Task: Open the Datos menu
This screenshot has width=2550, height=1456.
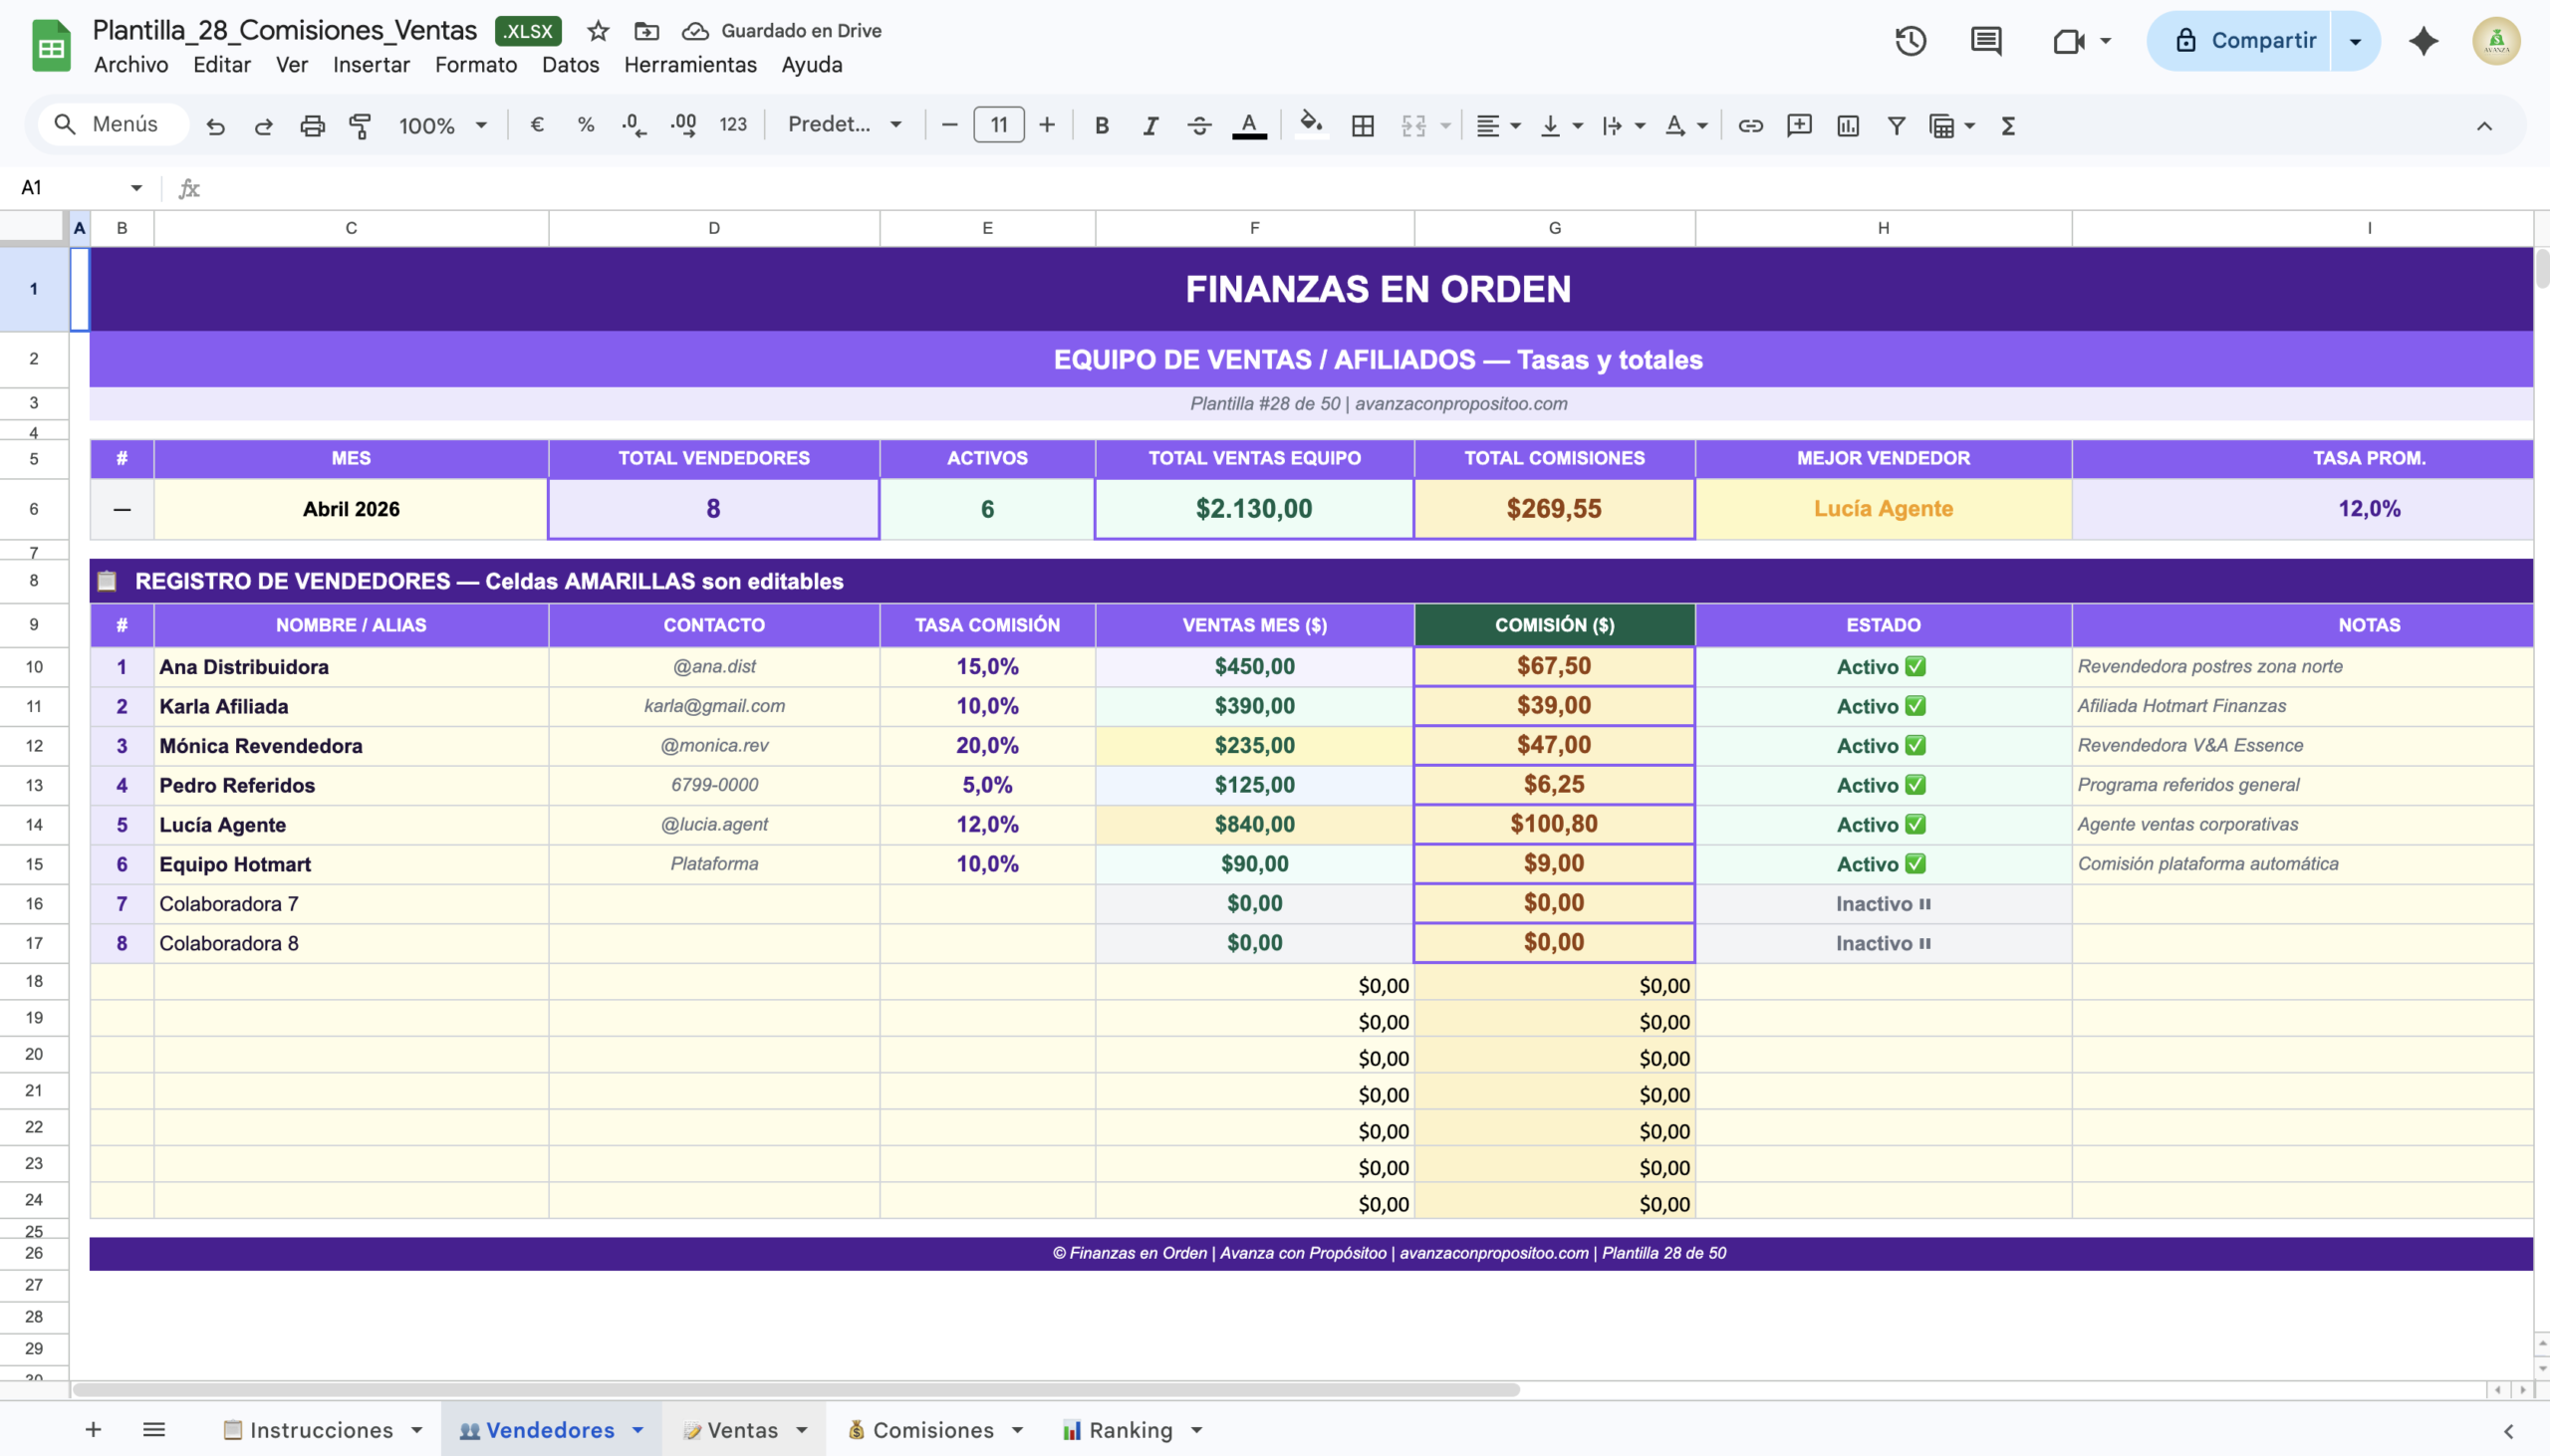Action: pos(570,65)
